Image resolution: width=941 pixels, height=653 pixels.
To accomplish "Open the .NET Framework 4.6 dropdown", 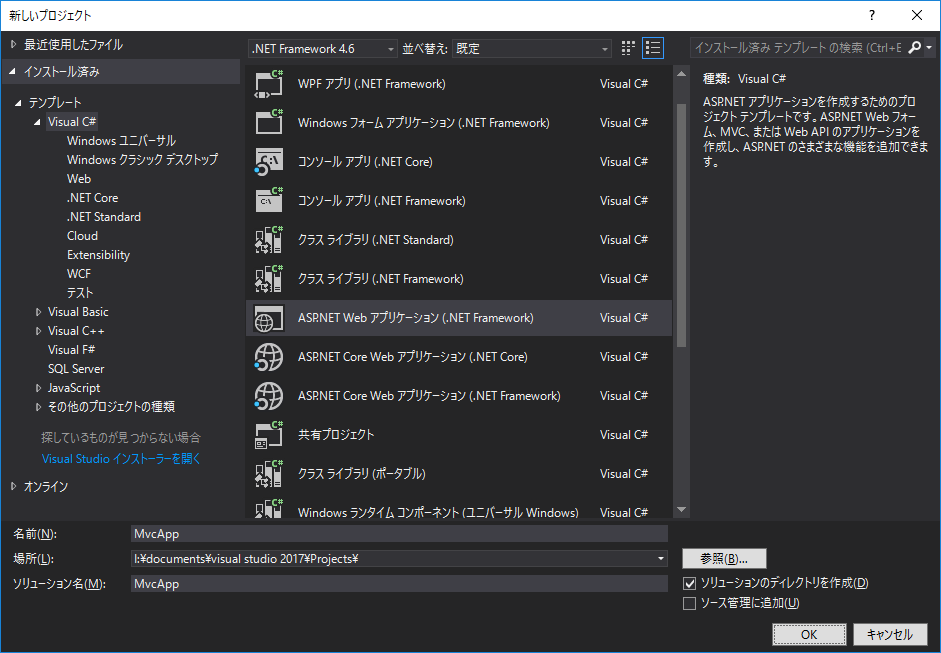I will (x=389, y=47).
